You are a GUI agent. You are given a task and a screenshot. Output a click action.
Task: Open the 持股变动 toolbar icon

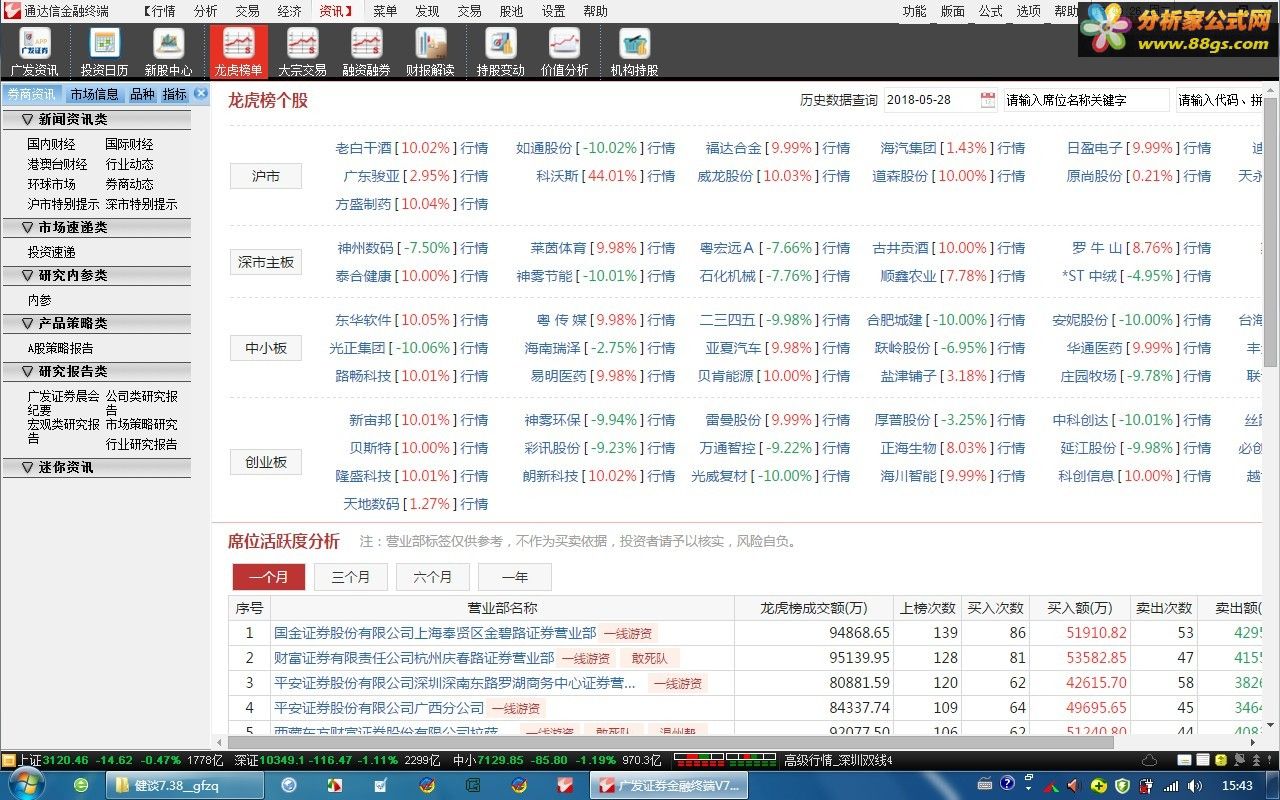coord(500,52)
